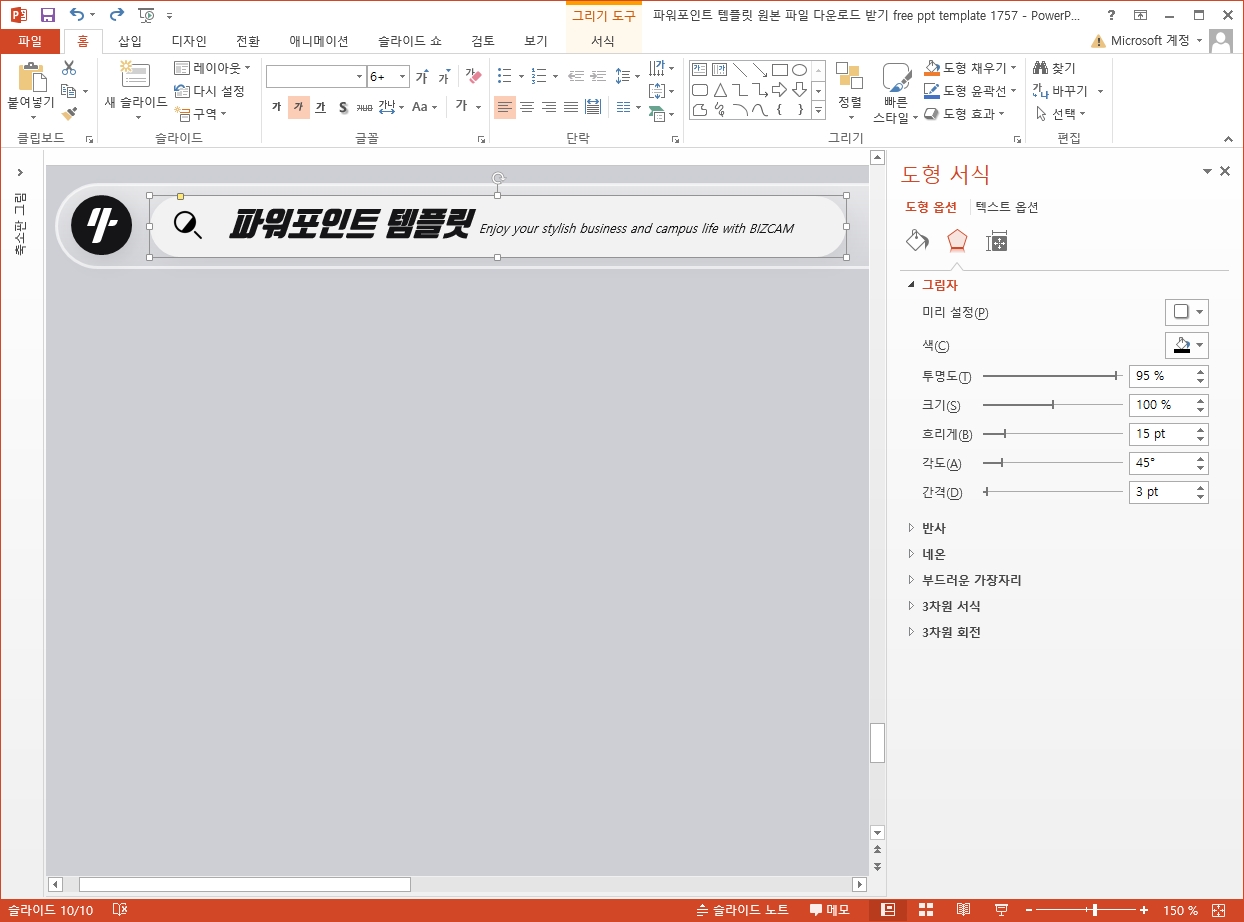Image resolution: width=1244 pixels, height=922 pixels.
Task: Click the 메모 comments button
Action: 830,910
